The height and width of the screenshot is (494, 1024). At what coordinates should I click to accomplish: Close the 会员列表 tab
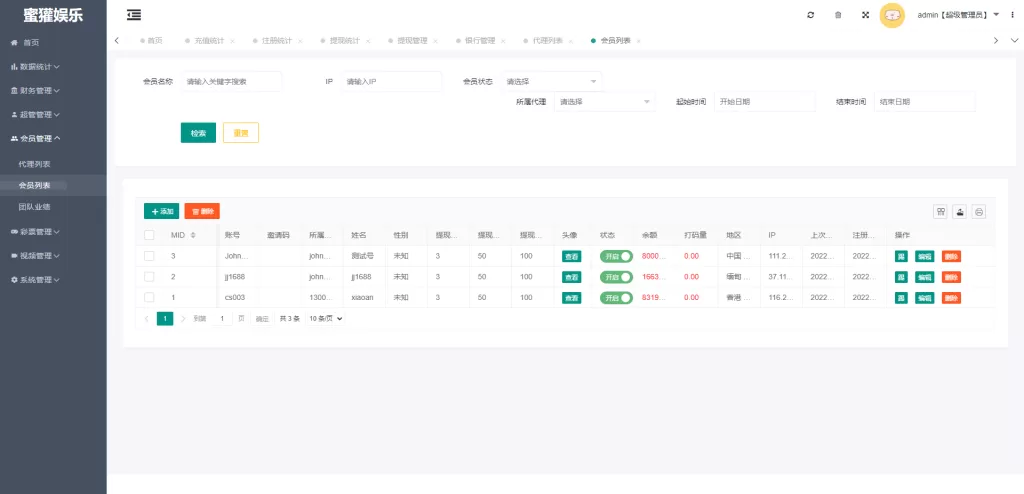click(638, 41)
